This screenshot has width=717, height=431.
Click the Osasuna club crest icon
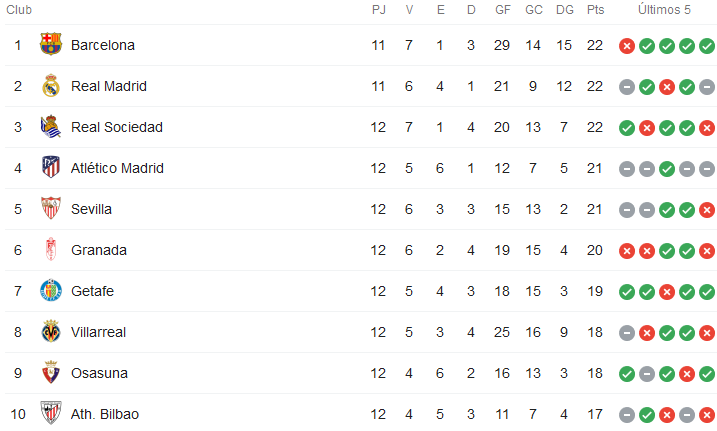51,373
